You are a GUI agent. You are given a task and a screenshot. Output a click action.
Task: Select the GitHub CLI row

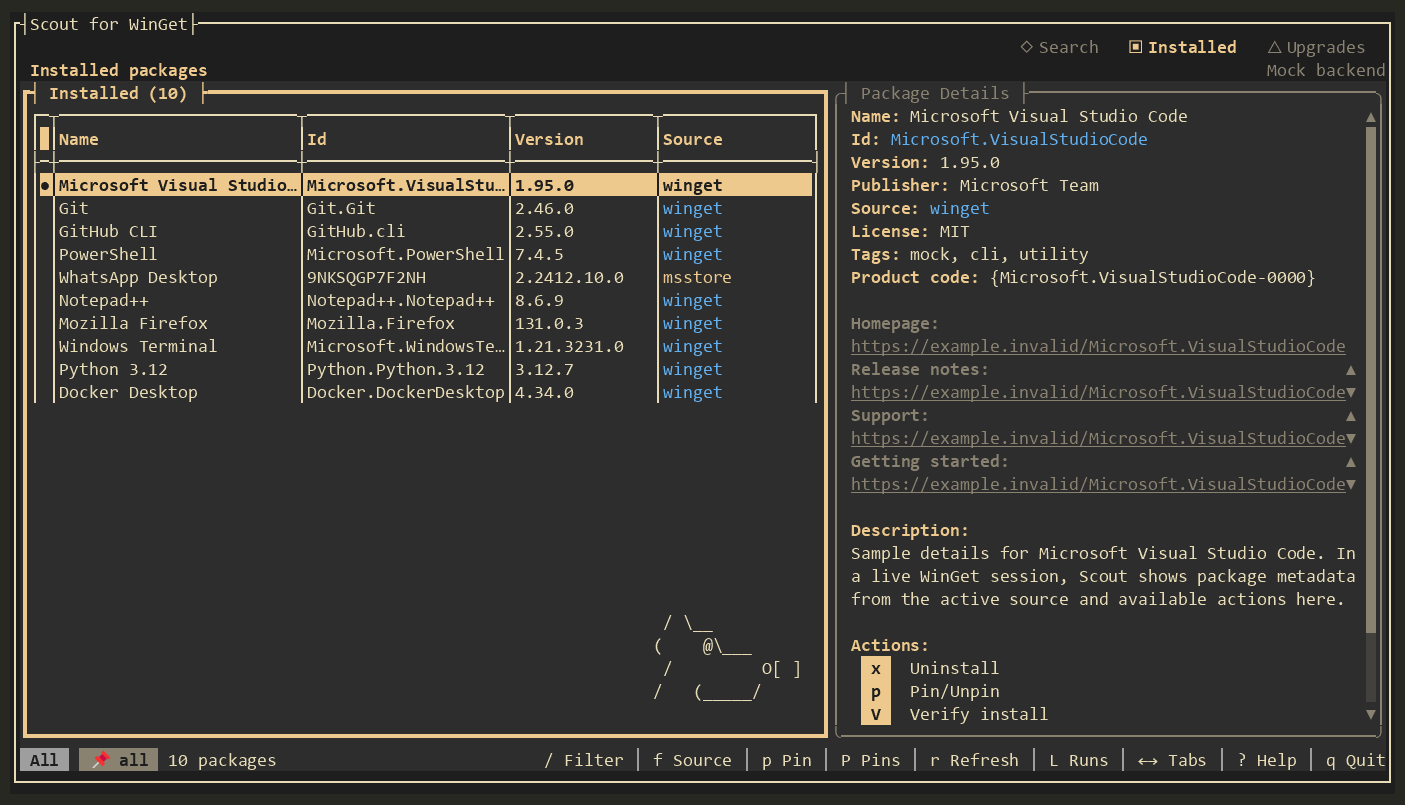(426, 231)
